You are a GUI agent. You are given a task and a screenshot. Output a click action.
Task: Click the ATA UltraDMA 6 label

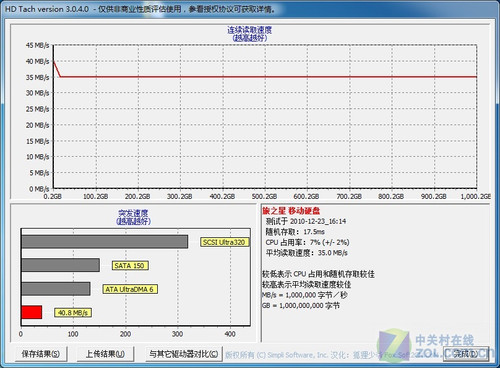pos(130,289)
